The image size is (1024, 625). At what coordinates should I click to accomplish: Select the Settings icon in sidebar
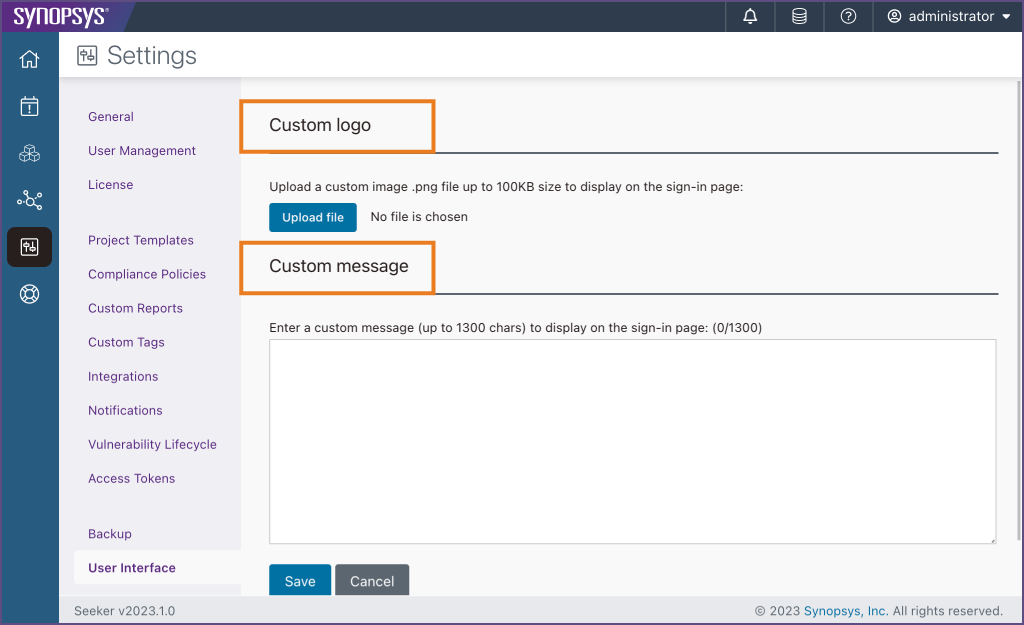click(x=29, y=247)
